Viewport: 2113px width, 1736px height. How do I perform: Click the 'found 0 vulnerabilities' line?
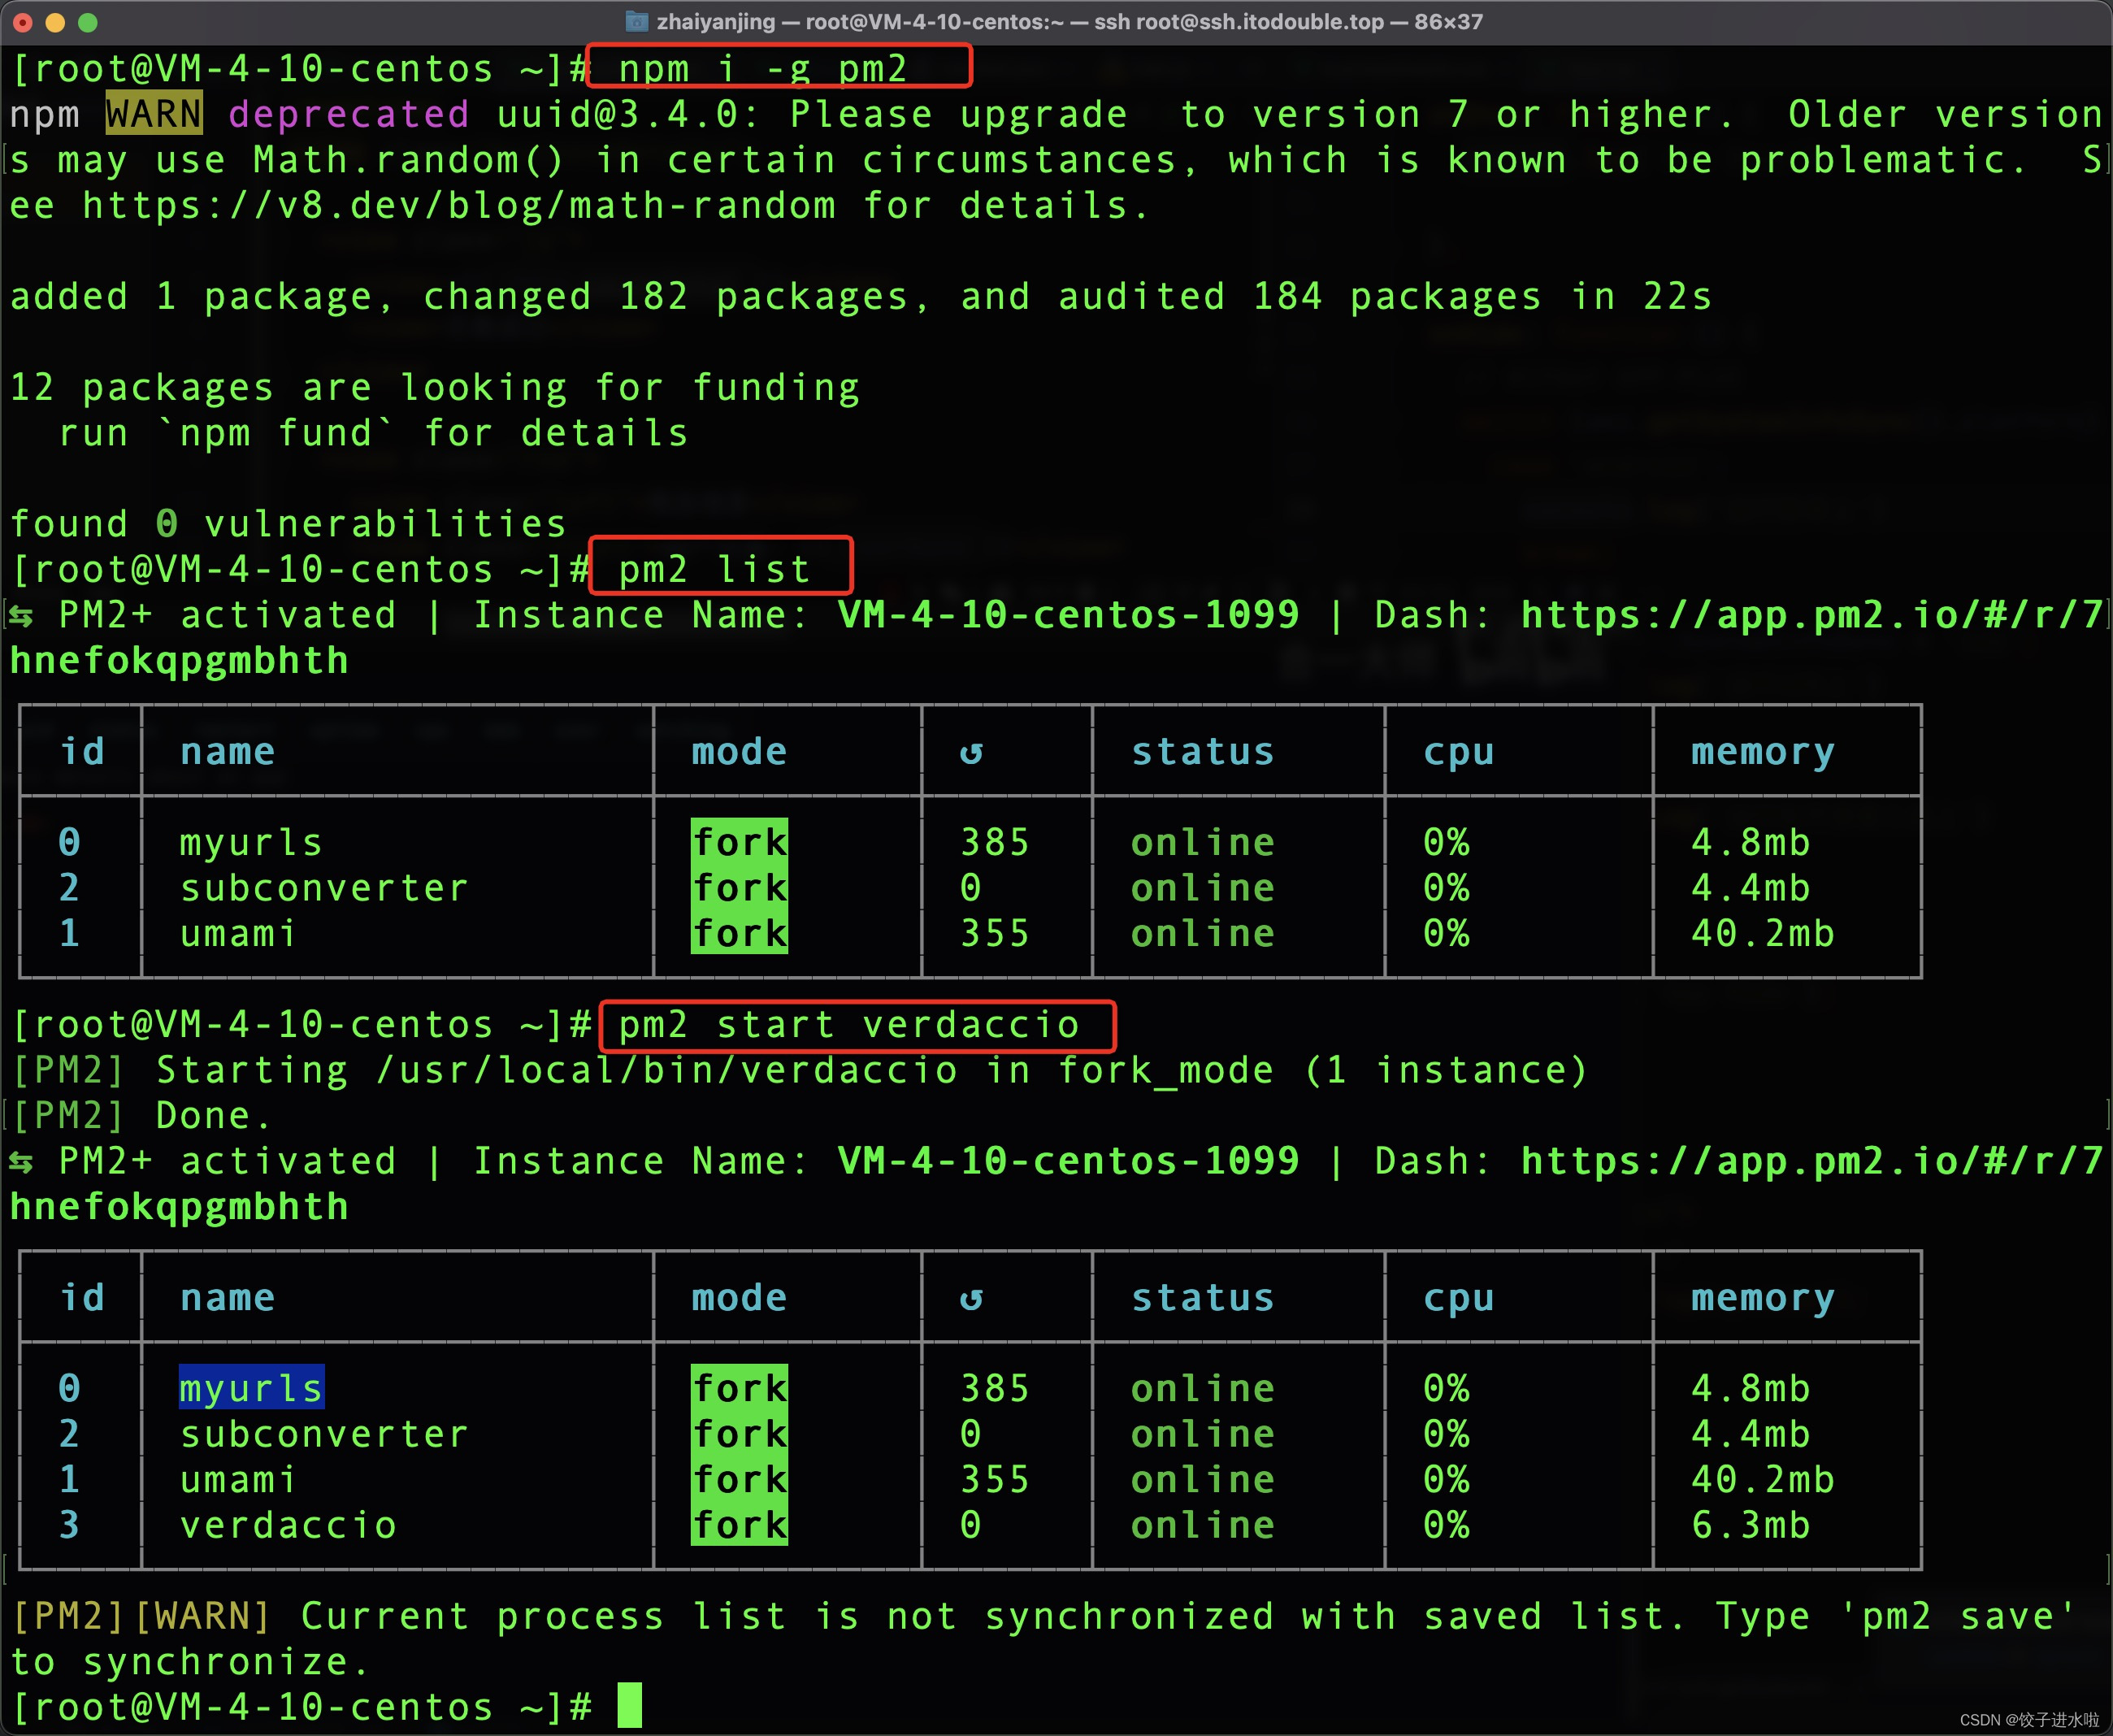(288, 523)
